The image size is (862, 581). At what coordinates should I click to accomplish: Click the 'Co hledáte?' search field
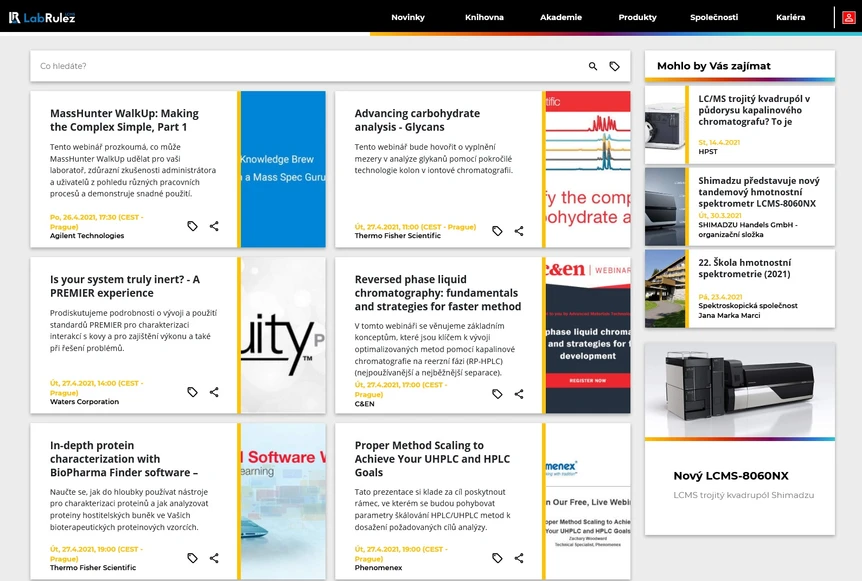308,66
